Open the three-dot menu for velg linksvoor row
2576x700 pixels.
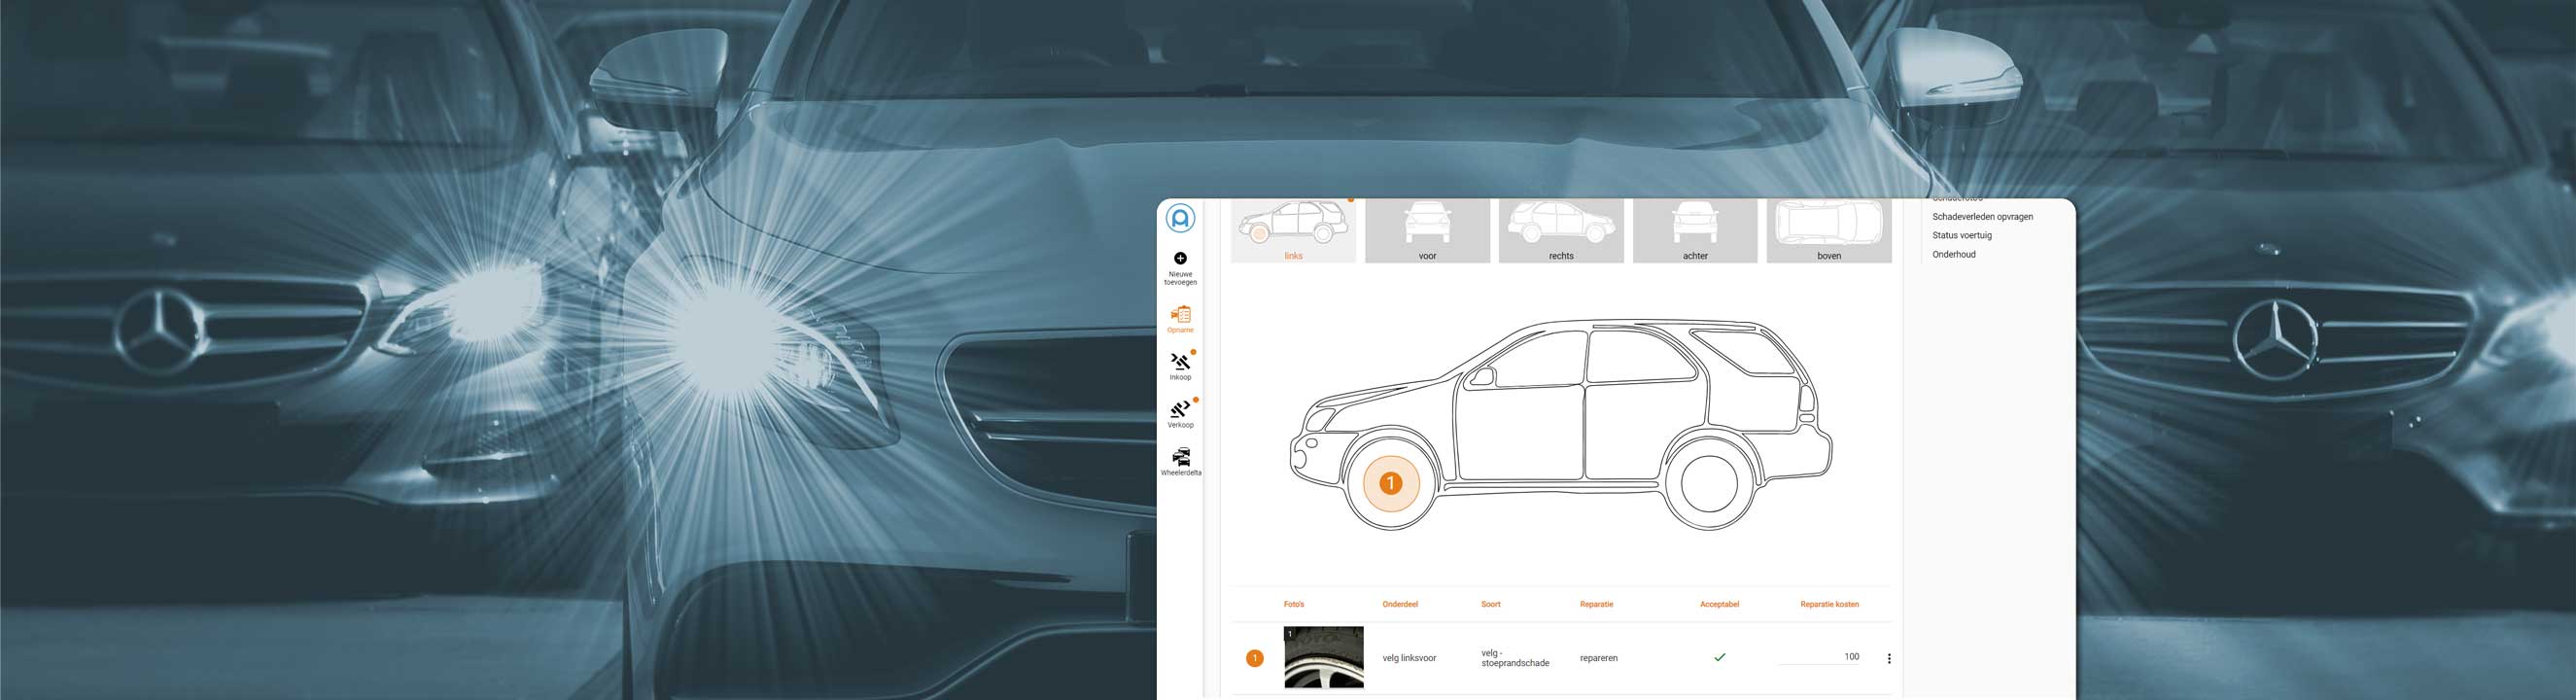1888,658
